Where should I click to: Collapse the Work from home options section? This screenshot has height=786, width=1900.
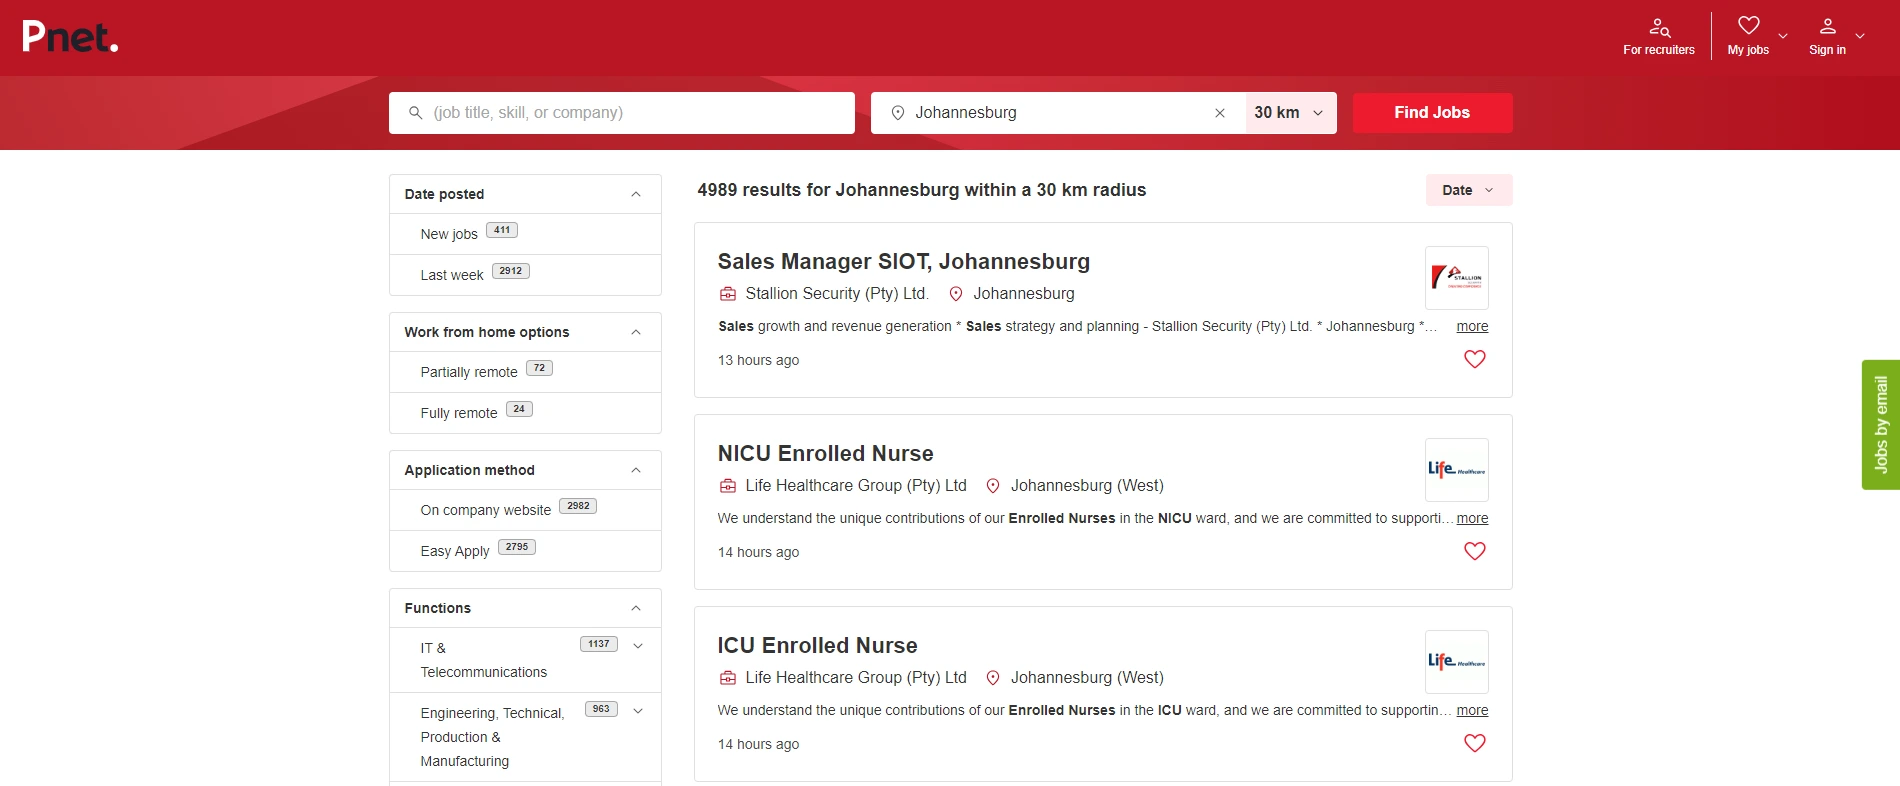(636, 332)
